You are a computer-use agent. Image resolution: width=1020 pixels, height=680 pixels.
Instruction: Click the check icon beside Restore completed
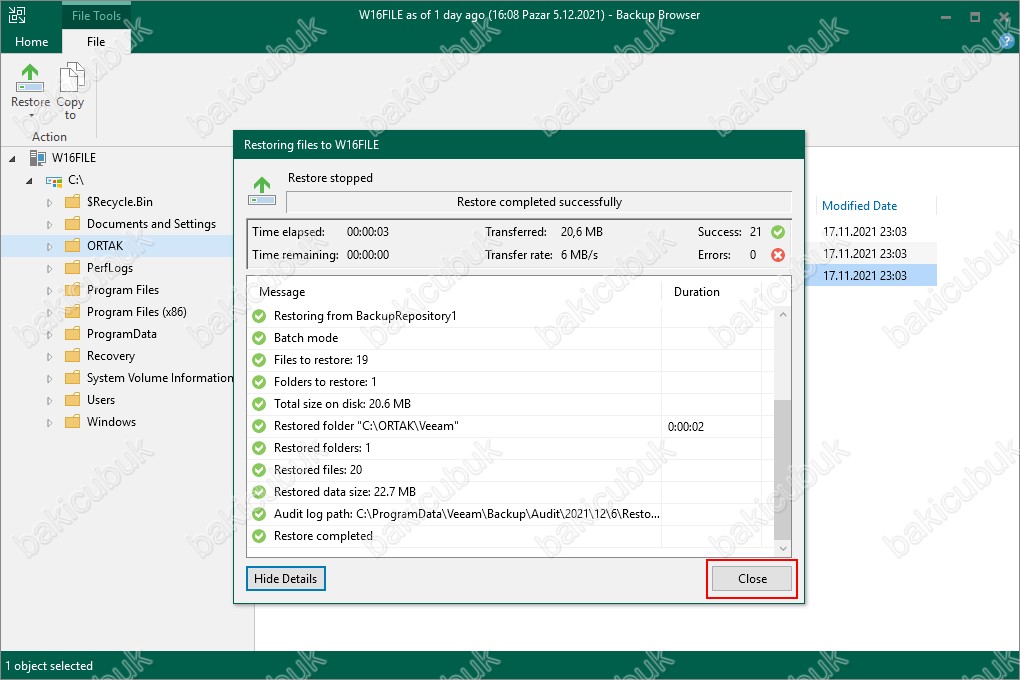pyautogui.click(x=259, y=536)
